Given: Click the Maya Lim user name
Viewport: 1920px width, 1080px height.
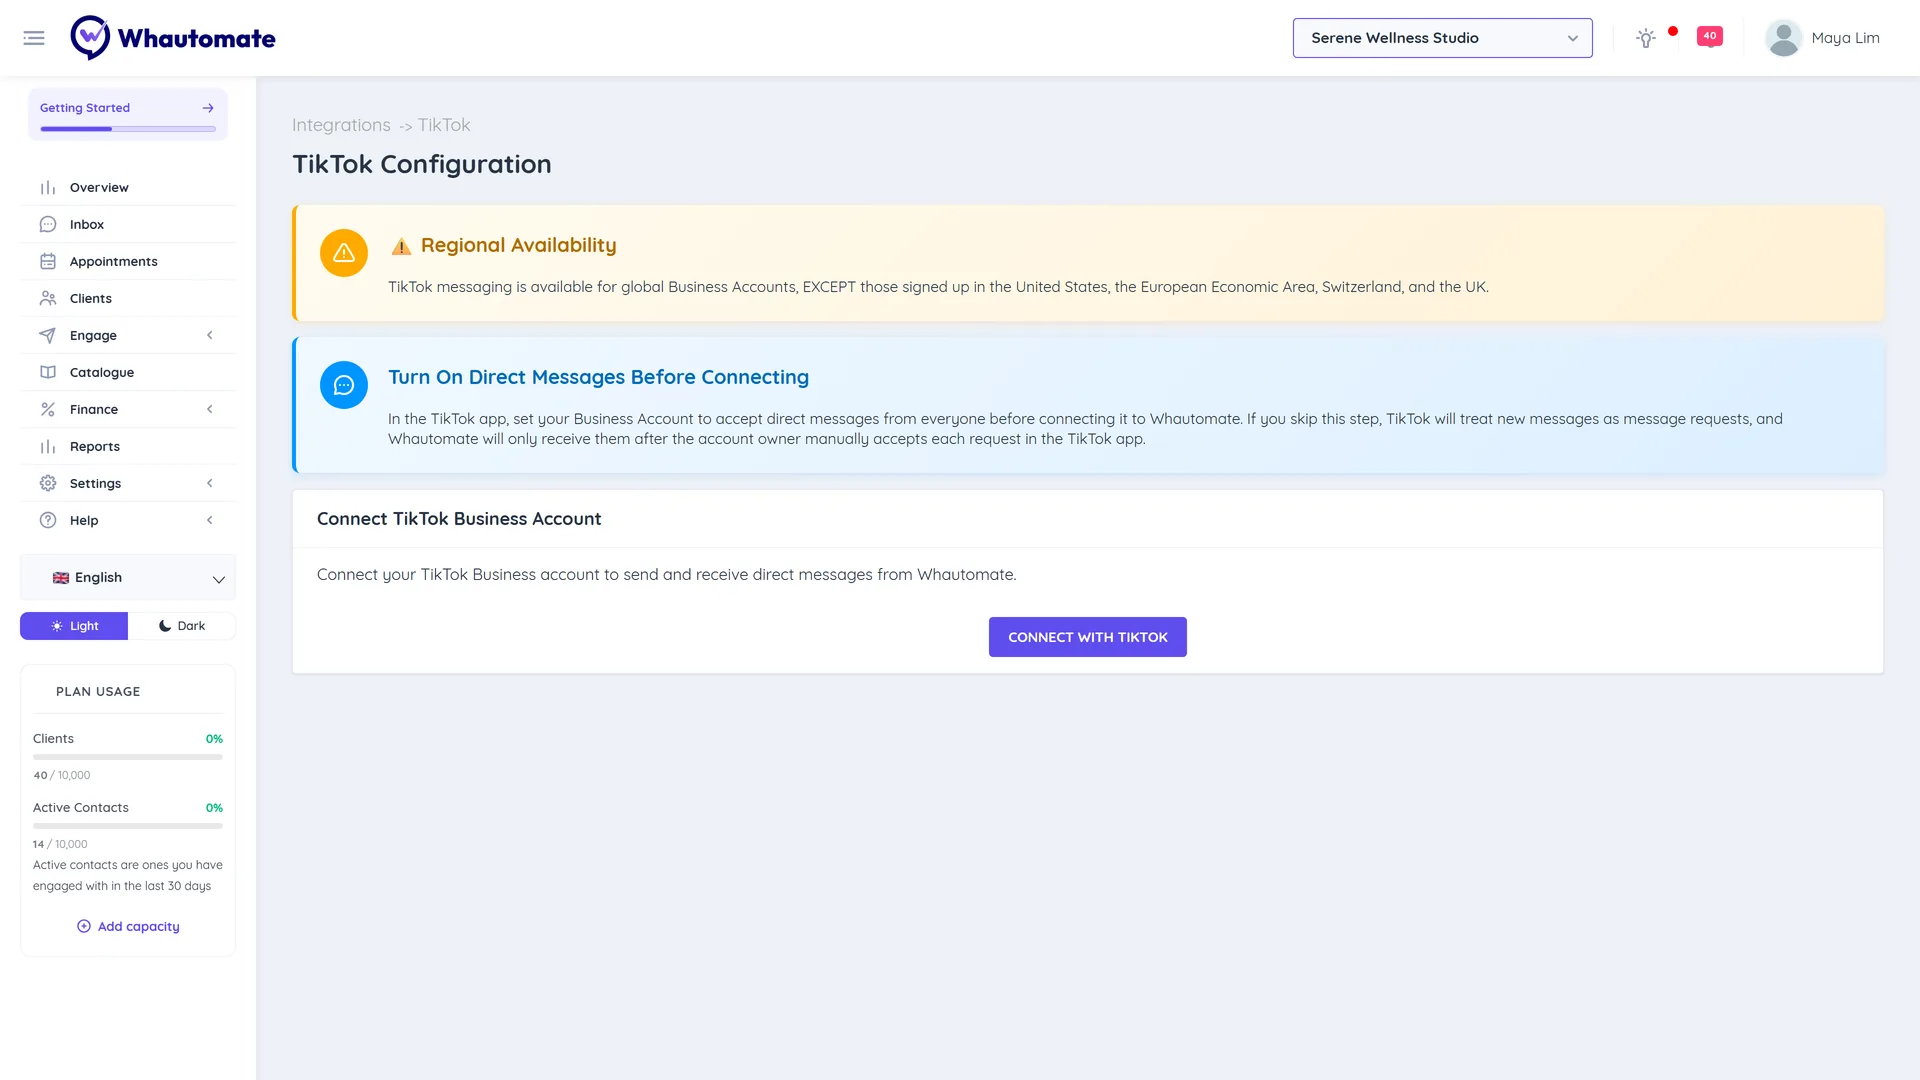Looking at the screenshot, I should point(1845,38).
